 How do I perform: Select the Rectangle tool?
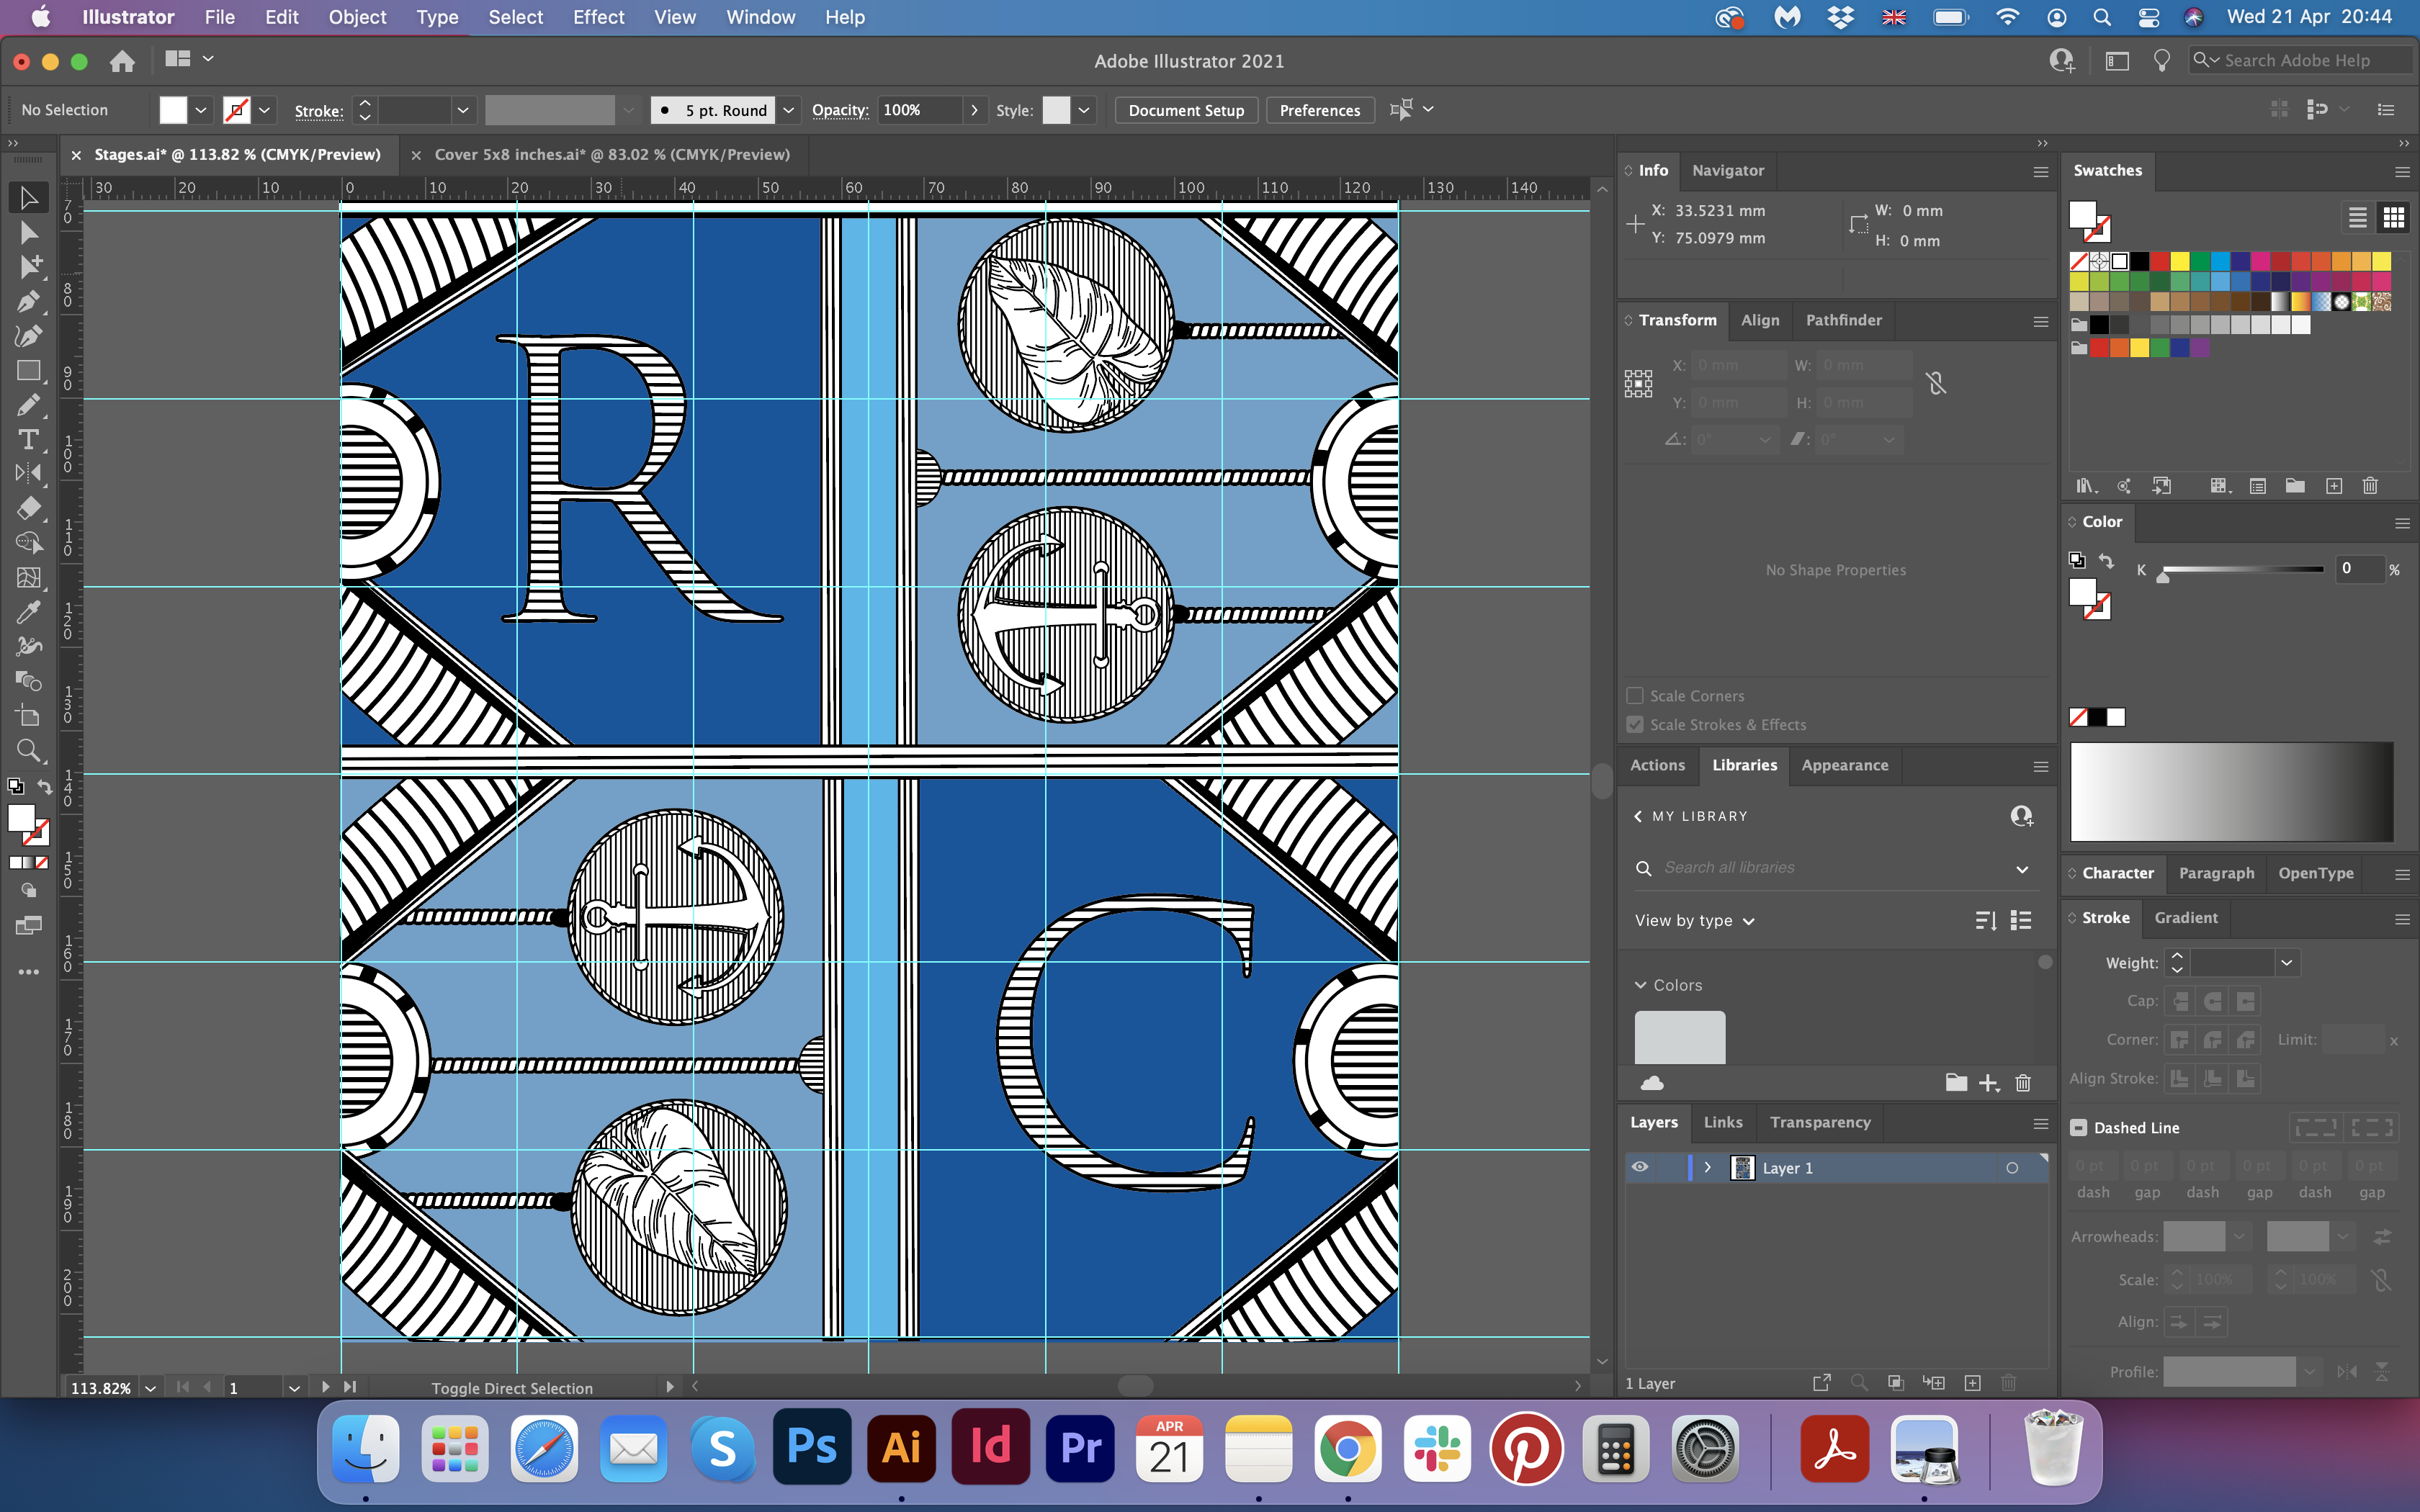28,371
